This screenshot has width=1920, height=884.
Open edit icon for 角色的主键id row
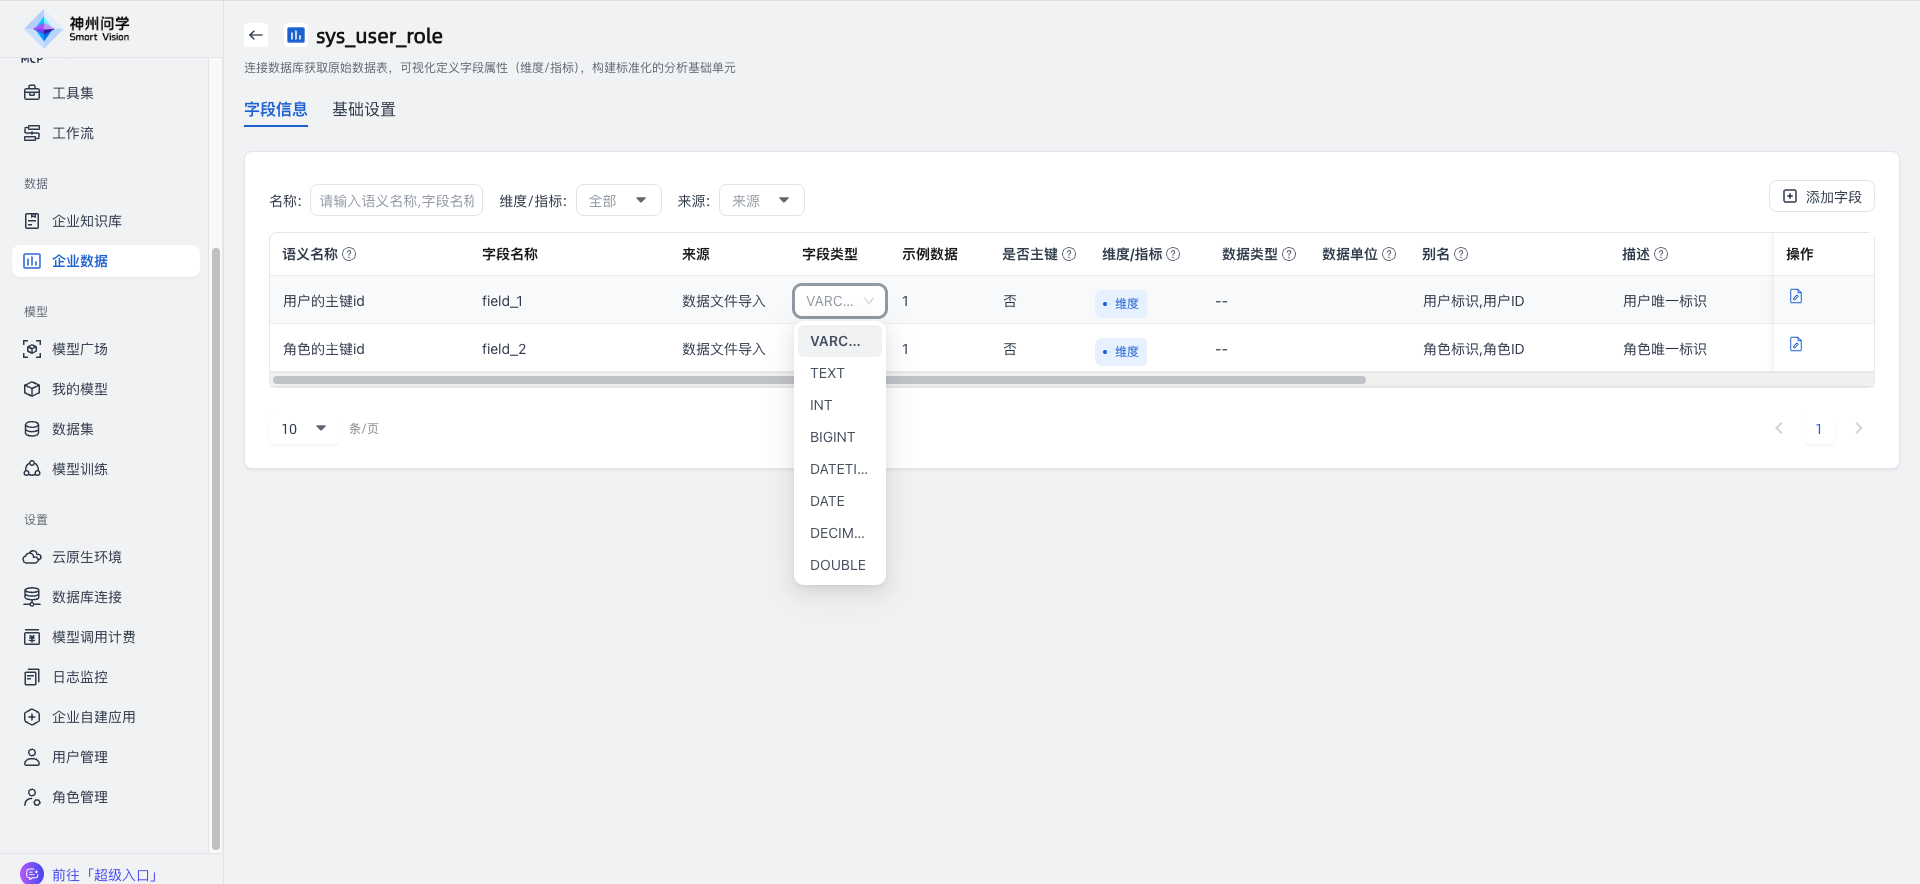[1795, 345]
